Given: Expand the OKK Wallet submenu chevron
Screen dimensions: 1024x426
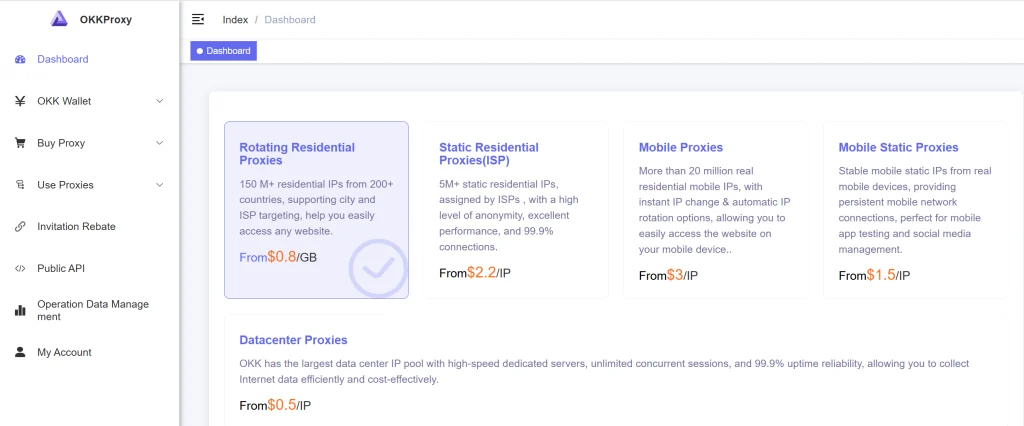Looking at the screenshot, I should [x=160, y=101].
